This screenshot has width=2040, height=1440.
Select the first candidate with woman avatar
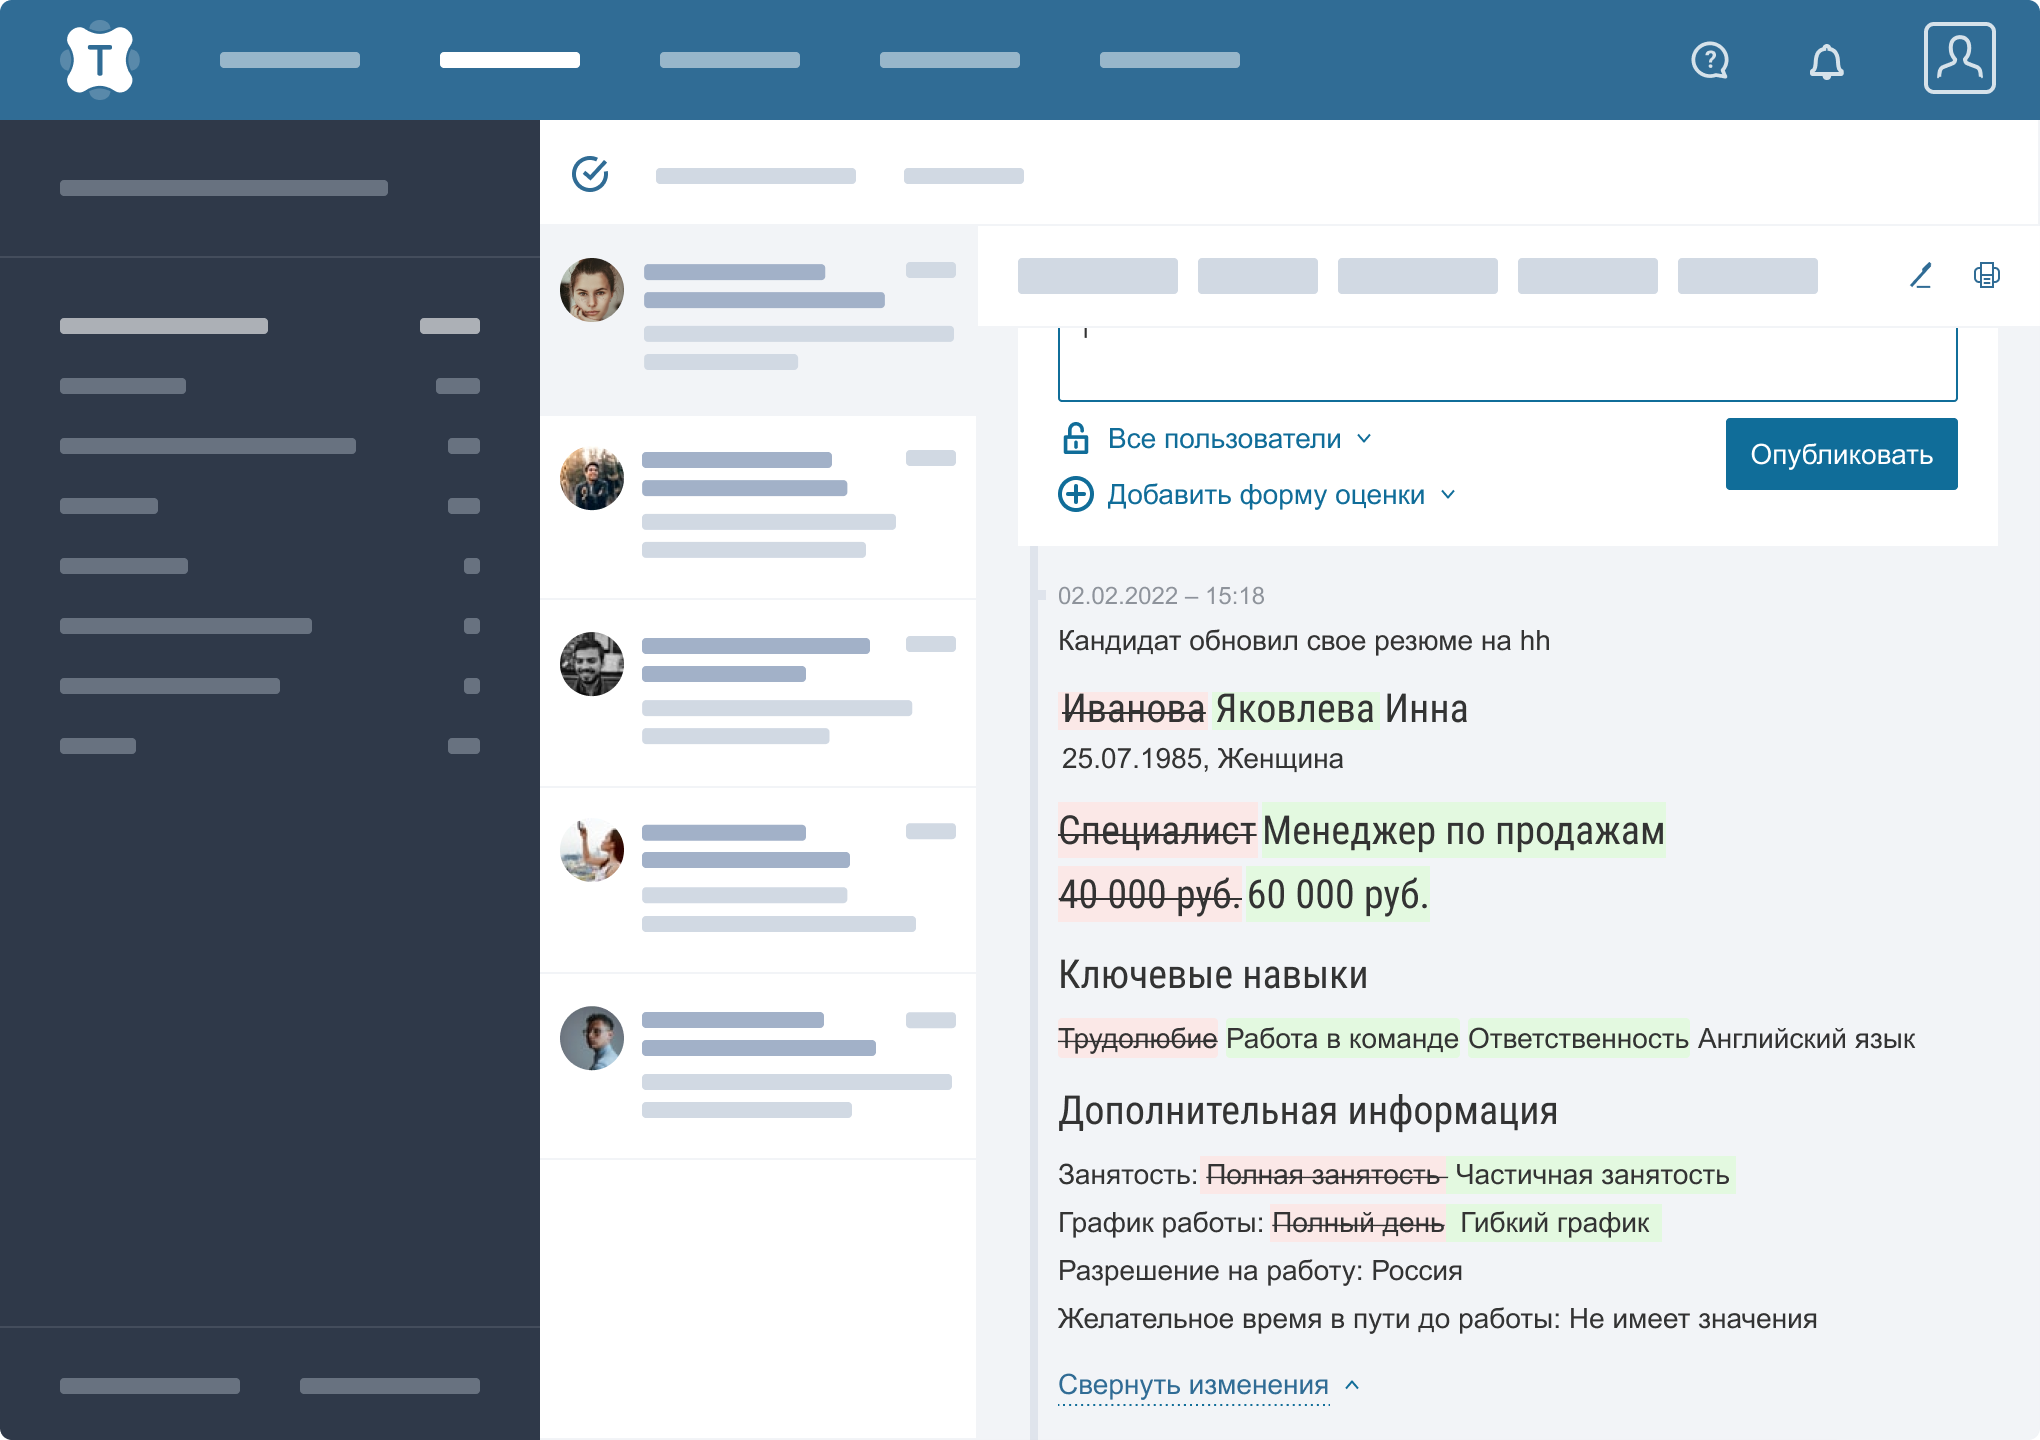[x=758, y=318]
